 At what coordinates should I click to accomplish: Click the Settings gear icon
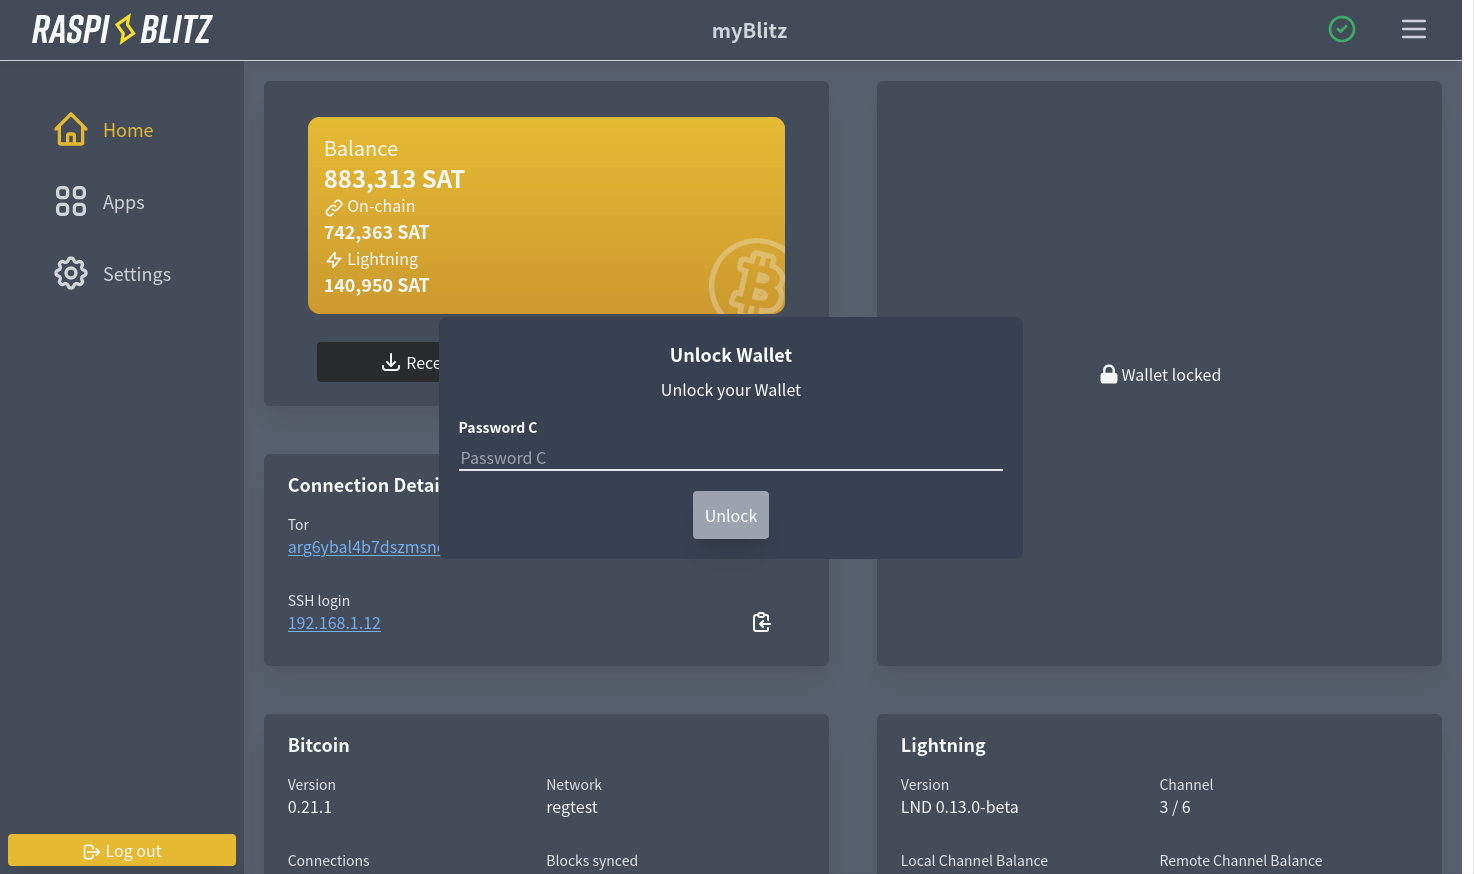(x=71, y=273)
